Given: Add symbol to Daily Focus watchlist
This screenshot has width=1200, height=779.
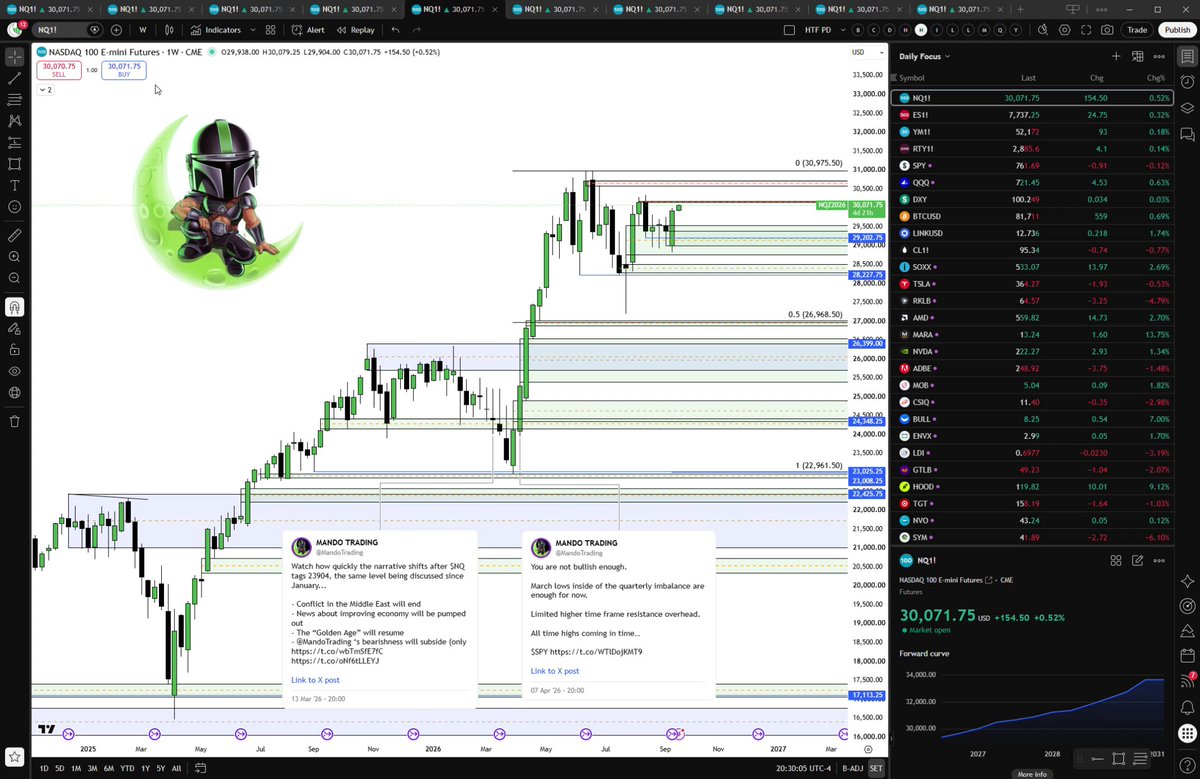Looking at the screenshot, I should (1116, 56).
